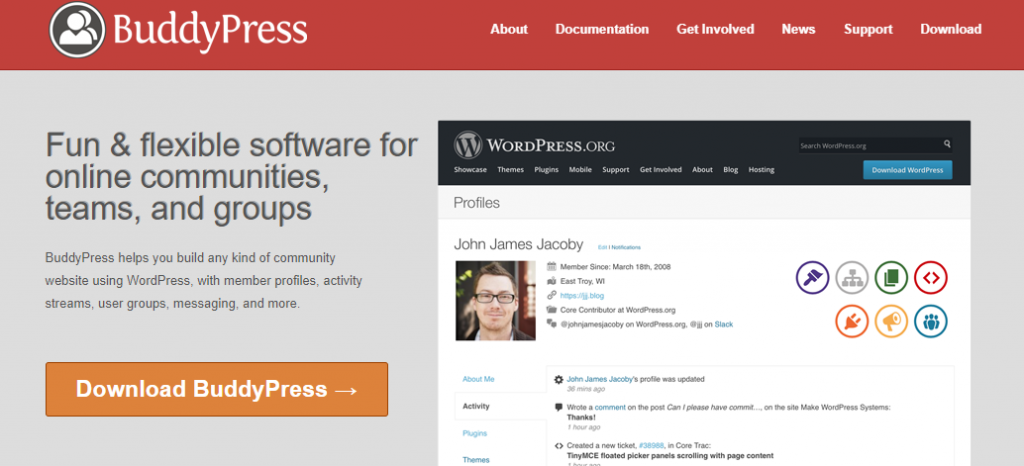The width and height of the screenshot is (1024, 466).
Task: Click the red code brackets badge icon
Action: (x=931, y=277)
